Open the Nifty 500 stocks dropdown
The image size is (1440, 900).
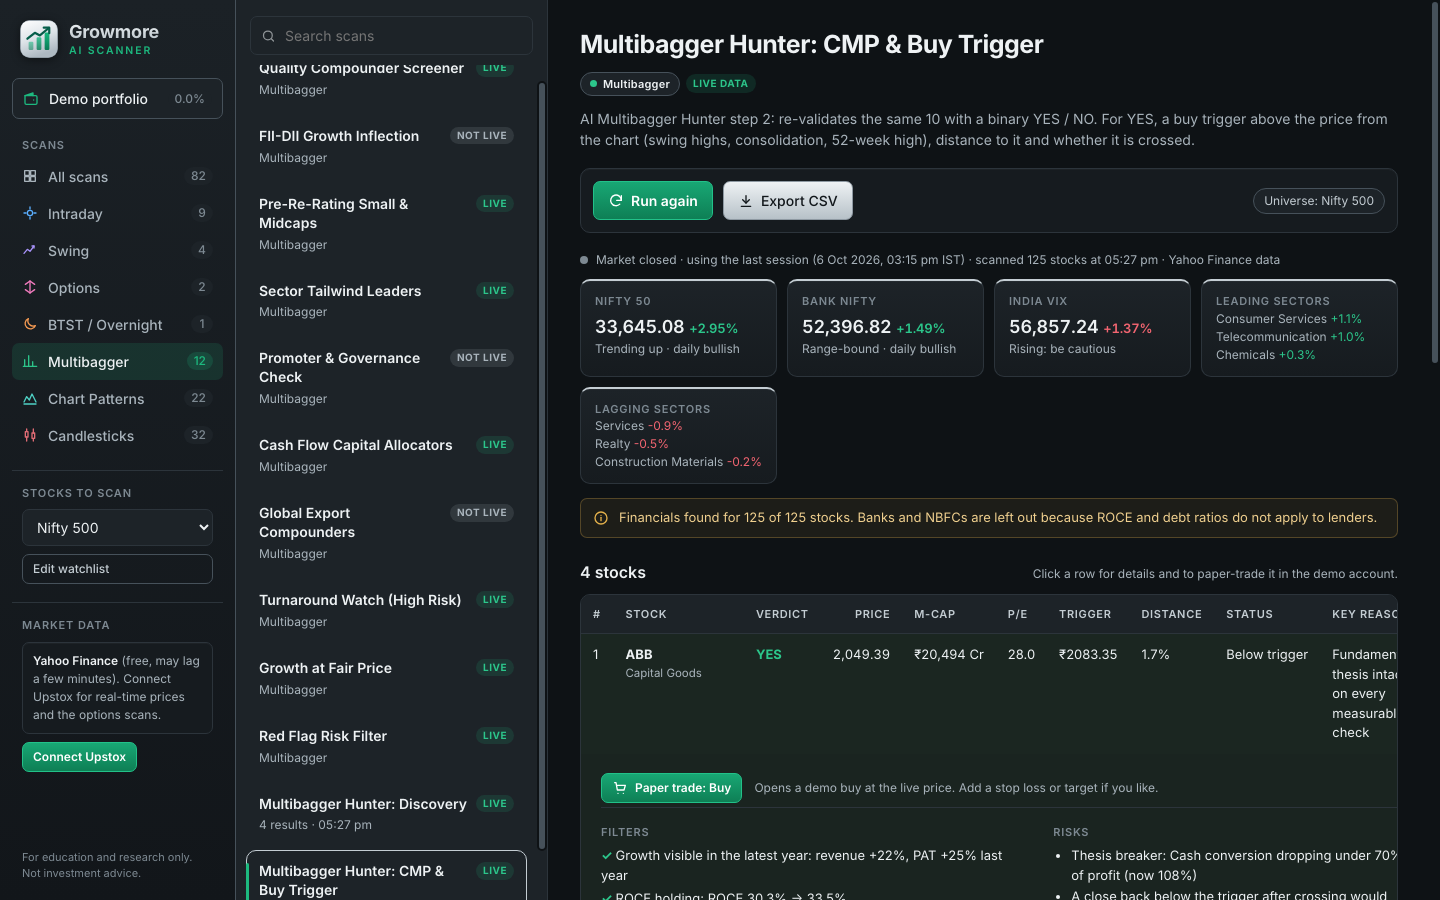pyautogui.click(x=117, y=527)
